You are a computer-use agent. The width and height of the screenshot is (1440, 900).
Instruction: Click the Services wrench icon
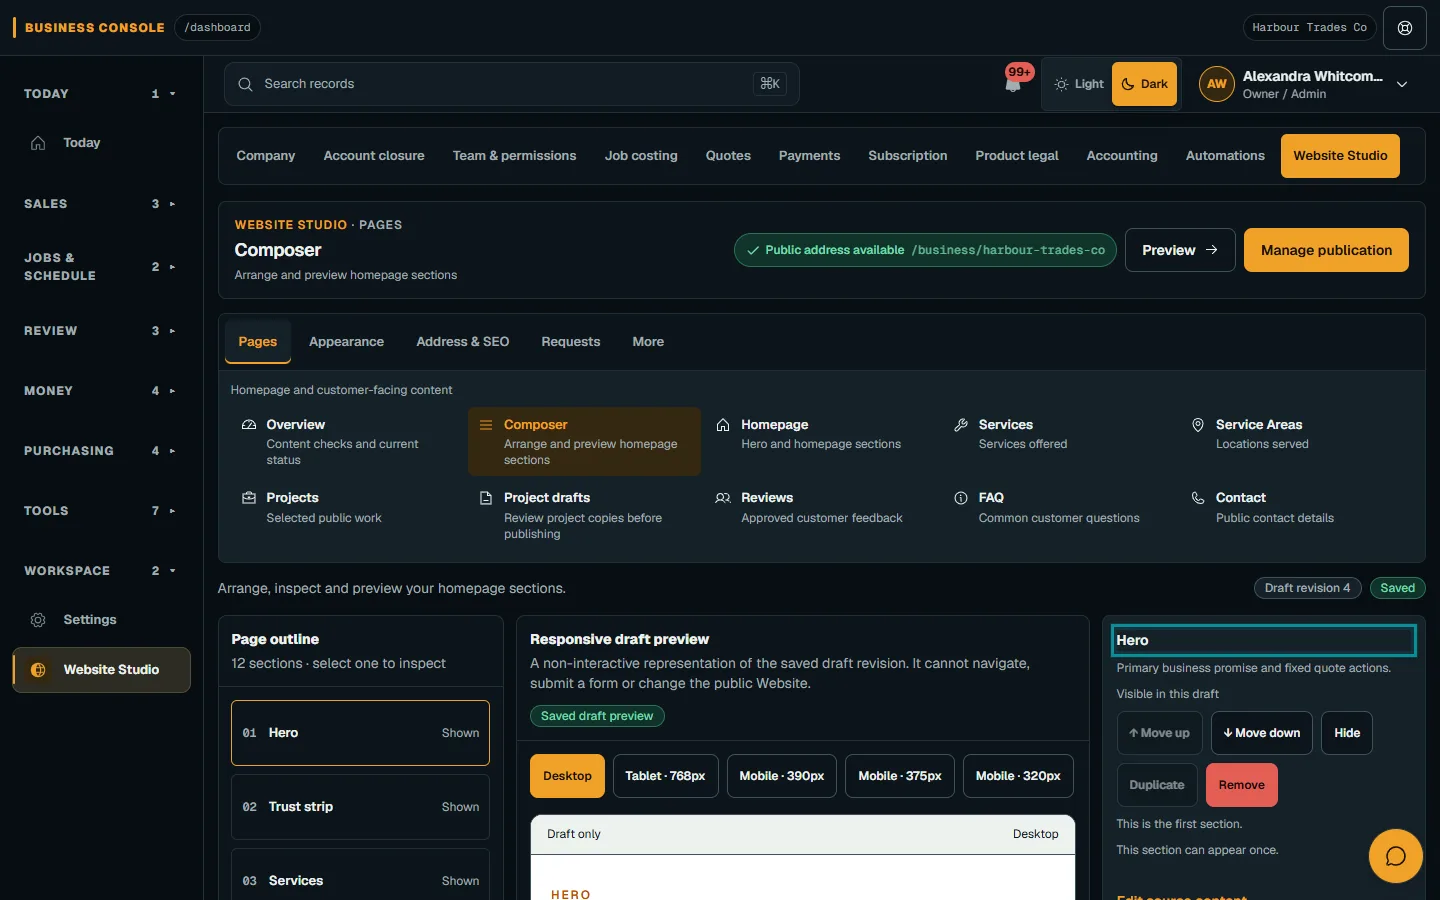[x=961, y=425]
